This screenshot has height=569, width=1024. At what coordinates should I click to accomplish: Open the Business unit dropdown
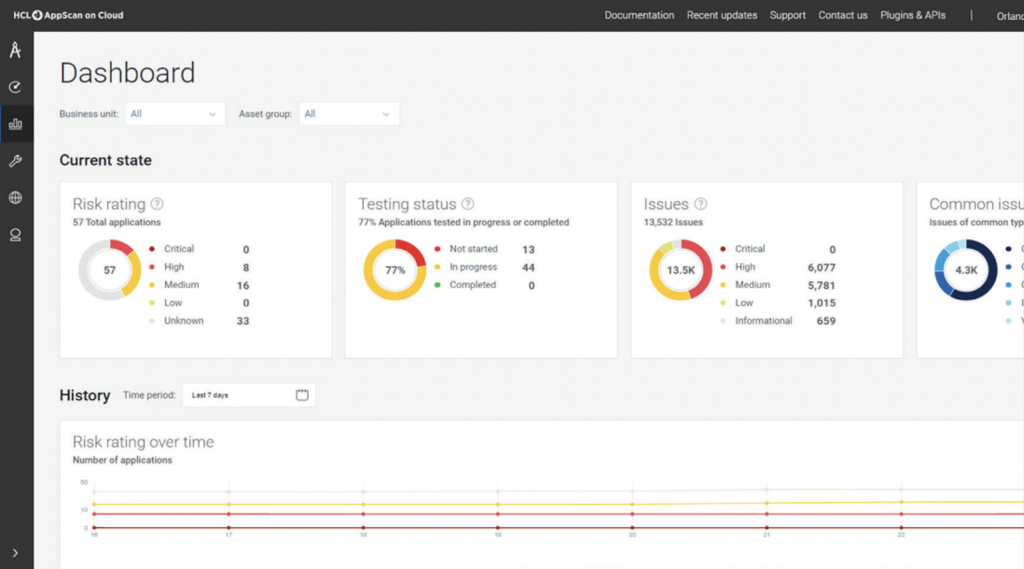[x=174, y=114]
